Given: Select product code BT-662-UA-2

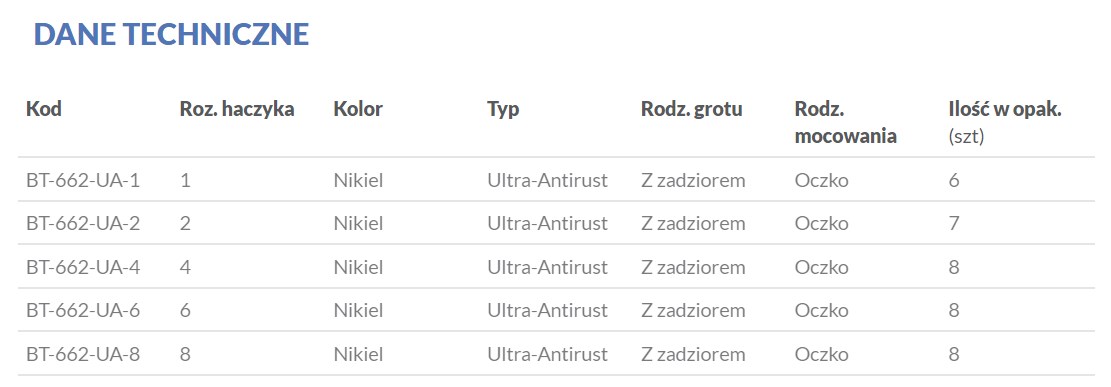Looking at the screenshot, I should click(83, 223).
